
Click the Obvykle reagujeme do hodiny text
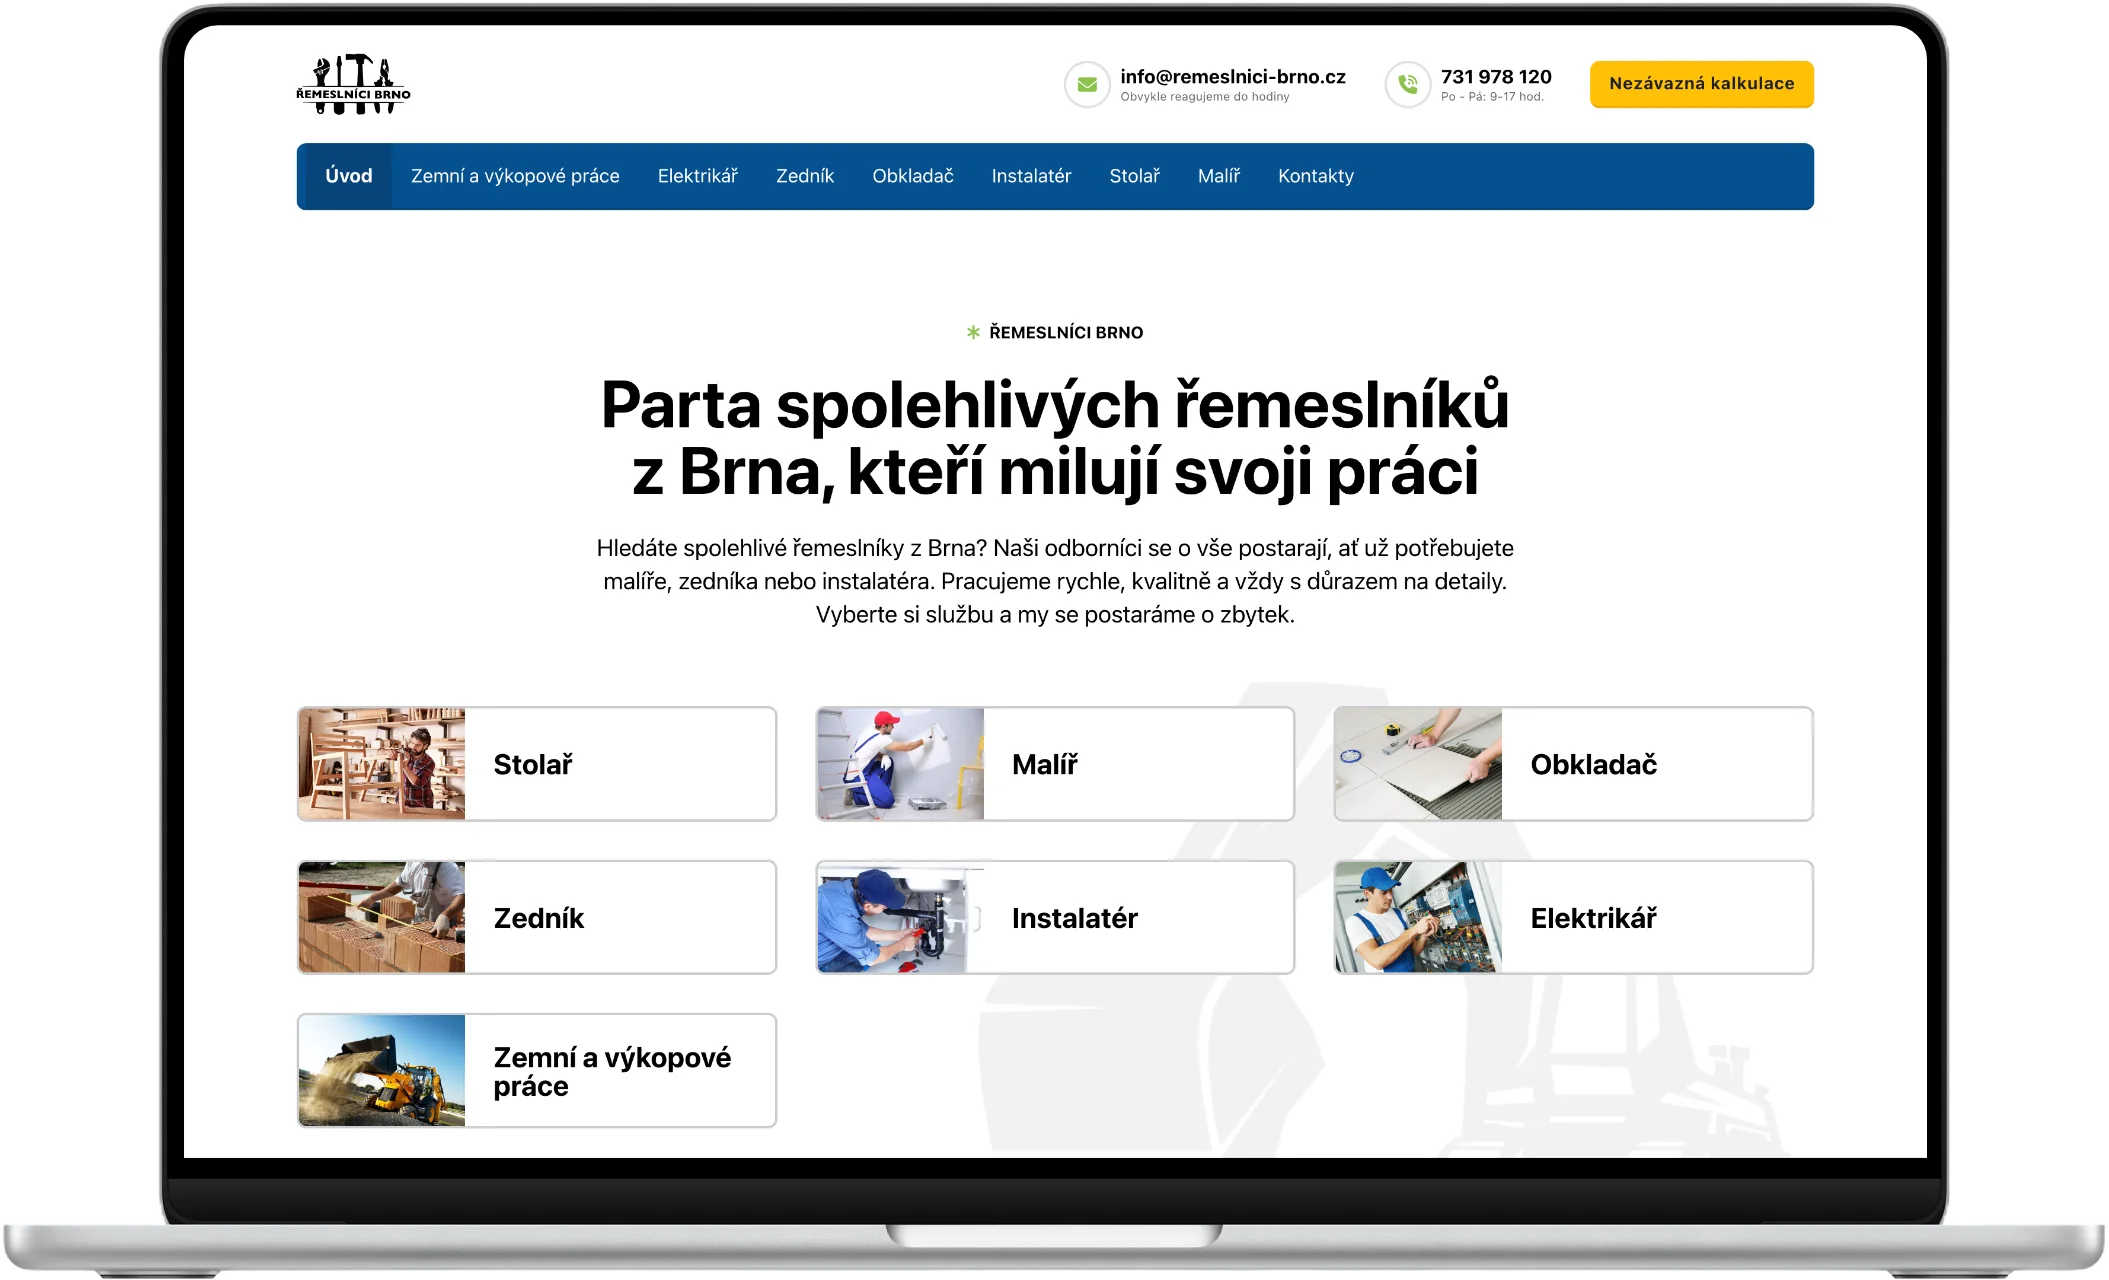(x=1204, y=97)
